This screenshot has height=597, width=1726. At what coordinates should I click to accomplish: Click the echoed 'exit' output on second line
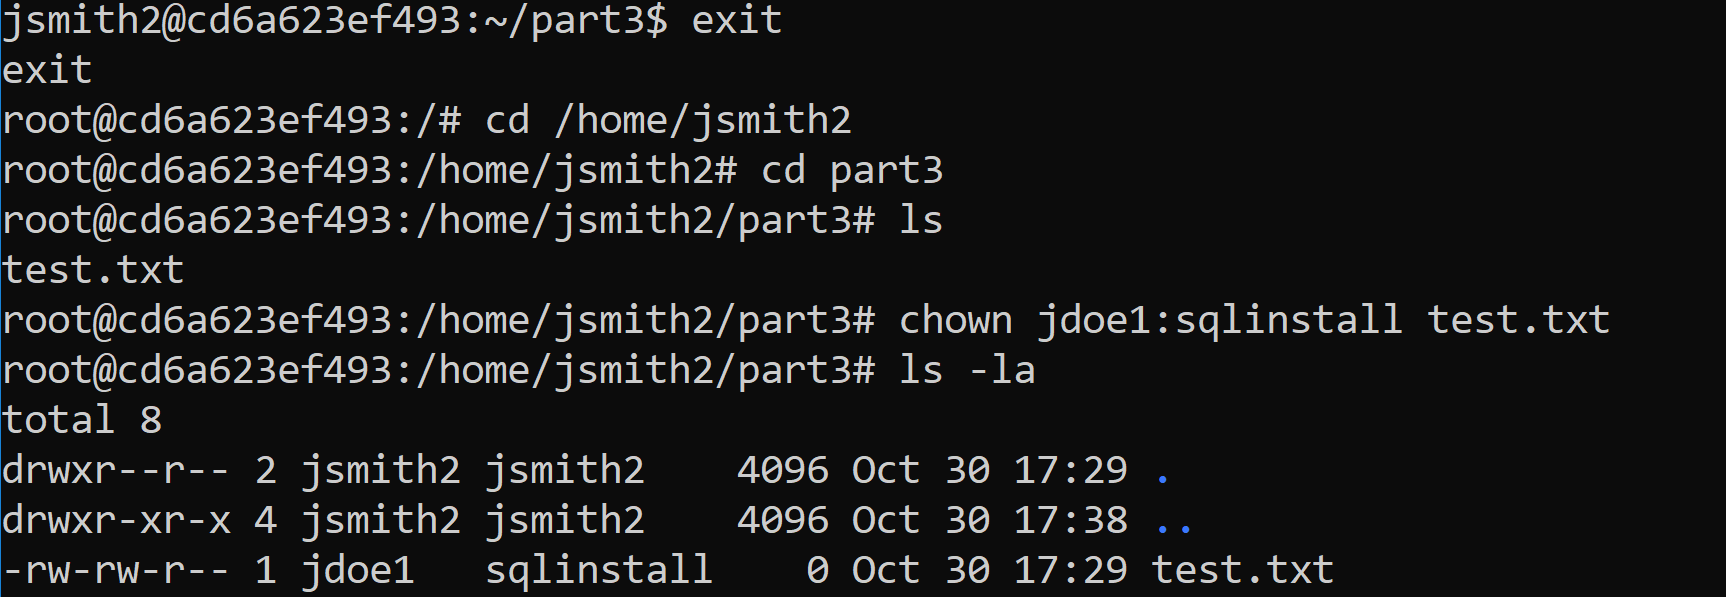[x=47, y=70]
